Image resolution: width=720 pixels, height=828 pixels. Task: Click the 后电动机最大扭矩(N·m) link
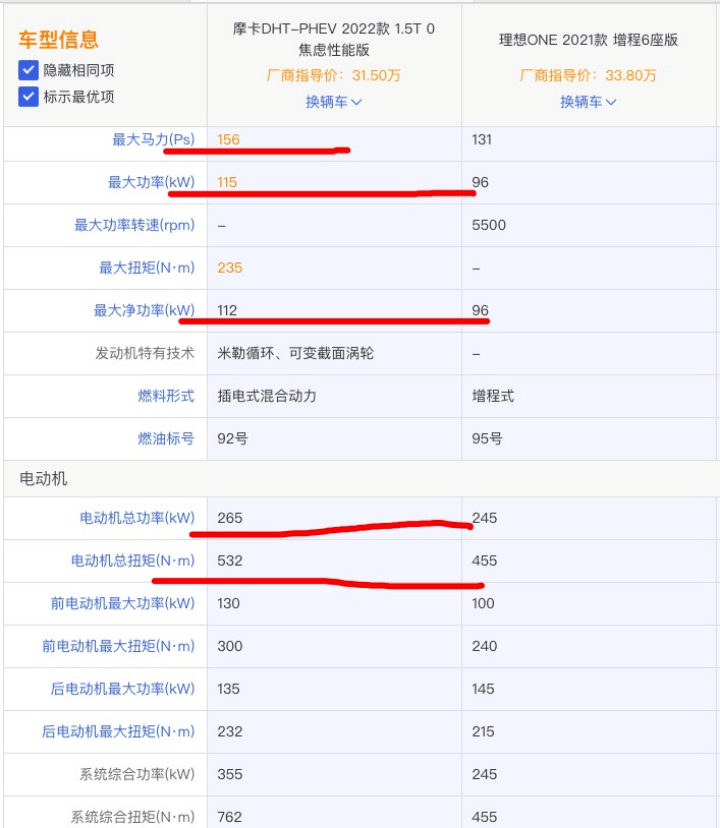click(x=118, y=732)
